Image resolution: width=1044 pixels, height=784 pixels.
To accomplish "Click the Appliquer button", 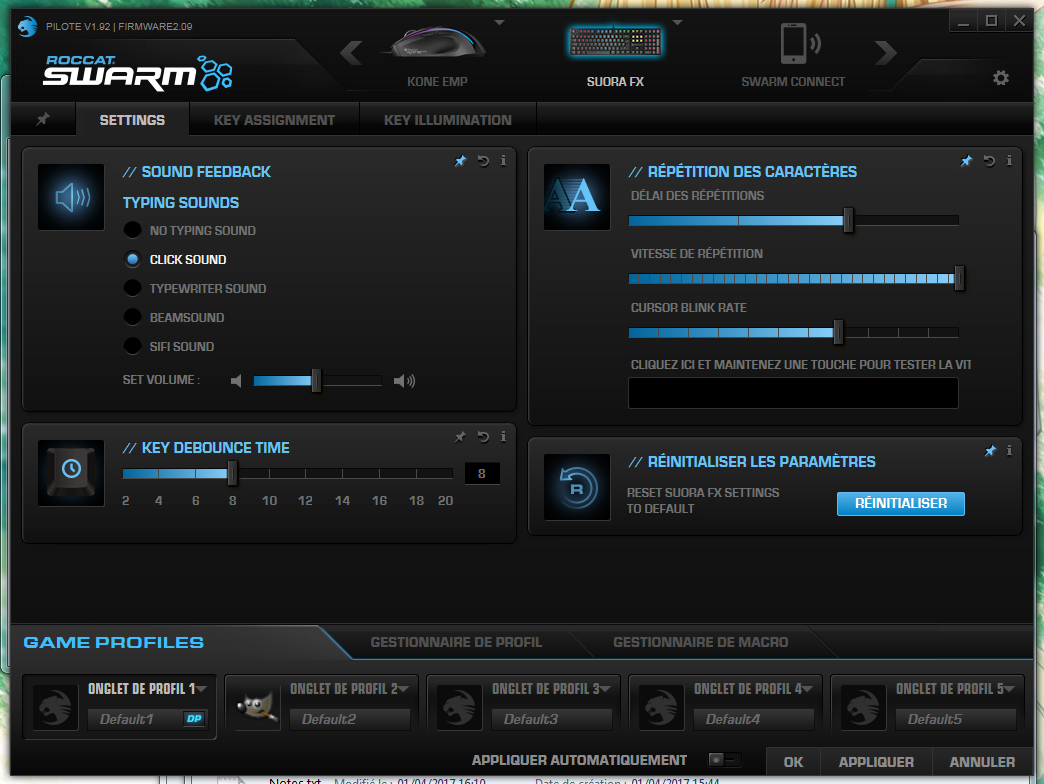I will (876, 762).
